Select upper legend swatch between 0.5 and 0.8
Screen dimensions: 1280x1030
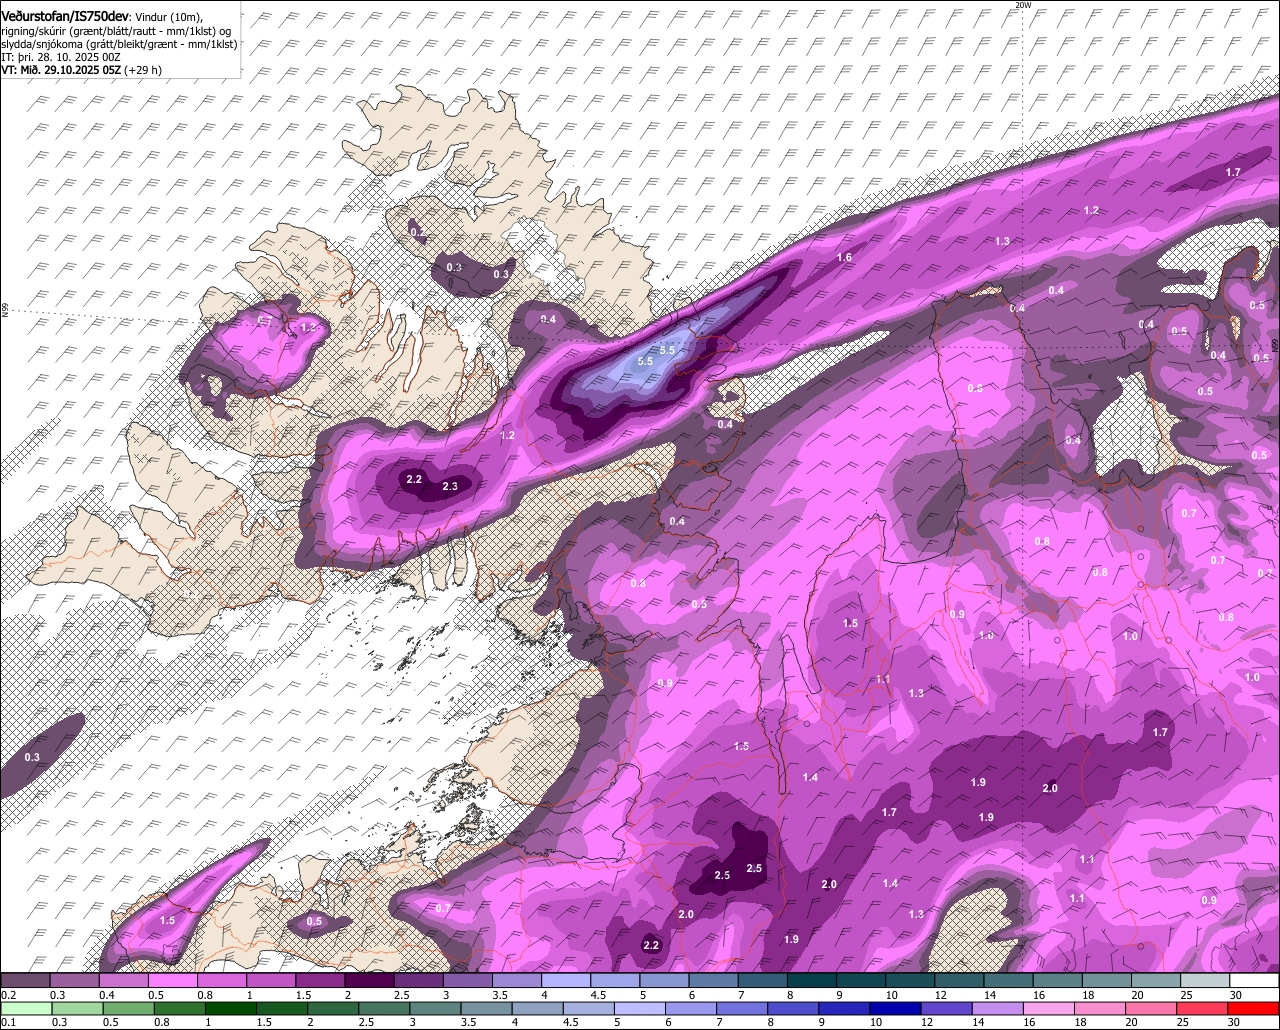(173, 980)
